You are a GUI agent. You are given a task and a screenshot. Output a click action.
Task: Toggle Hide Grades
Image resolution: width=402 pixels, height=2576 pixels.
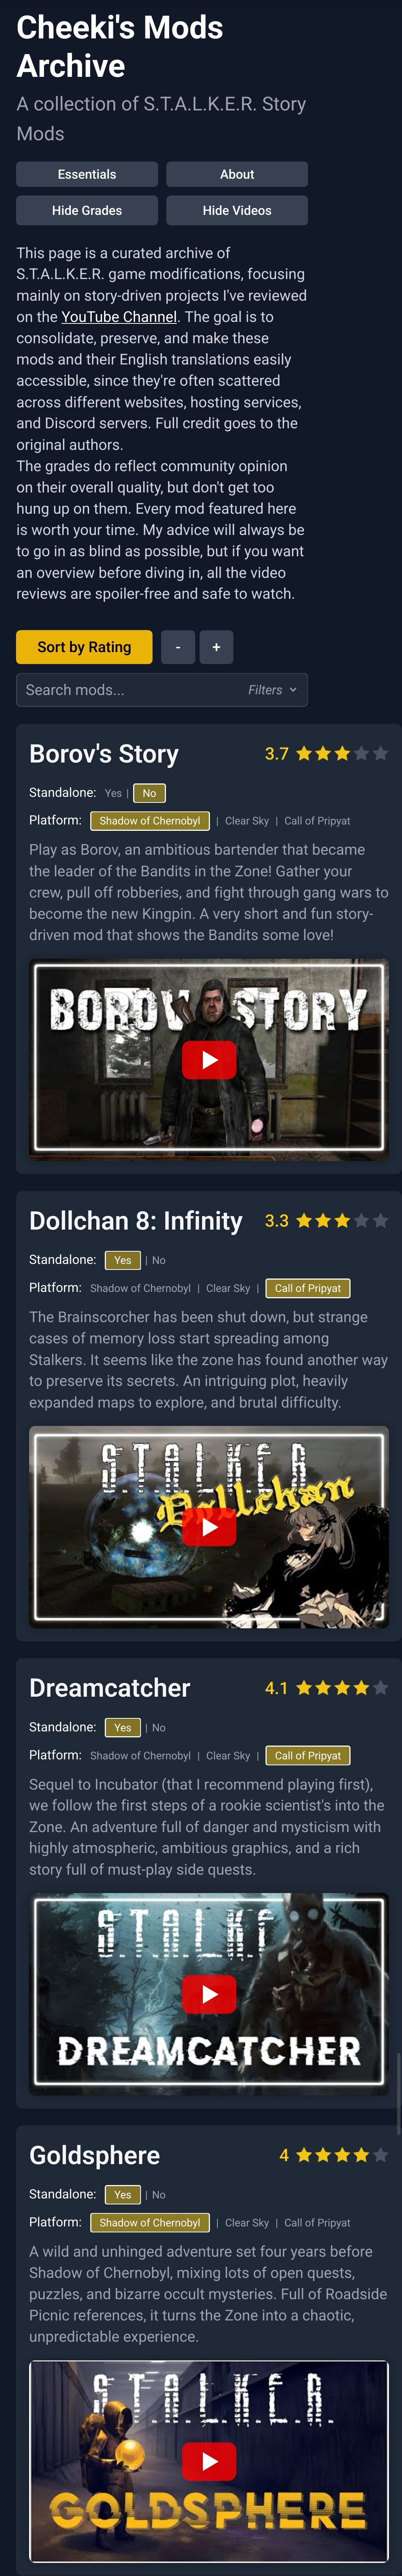87,210
